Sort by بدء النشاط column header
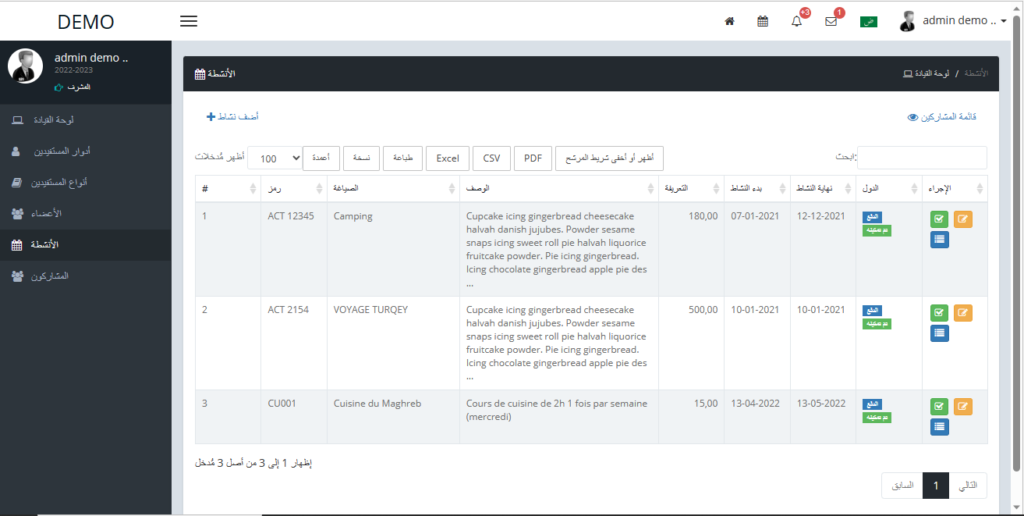 click(757, 188)
